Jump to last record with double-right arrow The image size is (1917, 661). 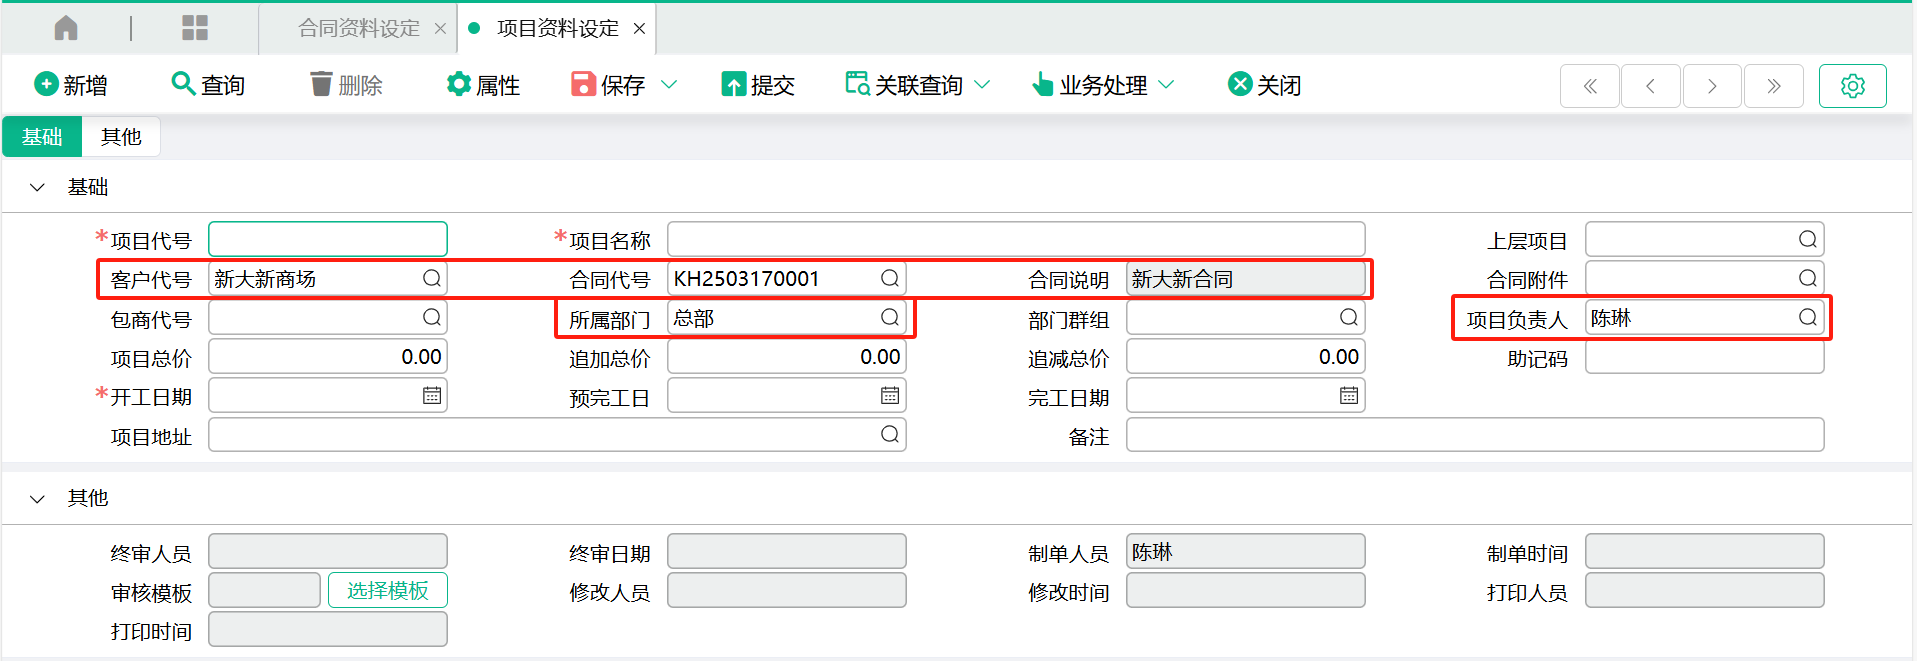(1773, 86)
